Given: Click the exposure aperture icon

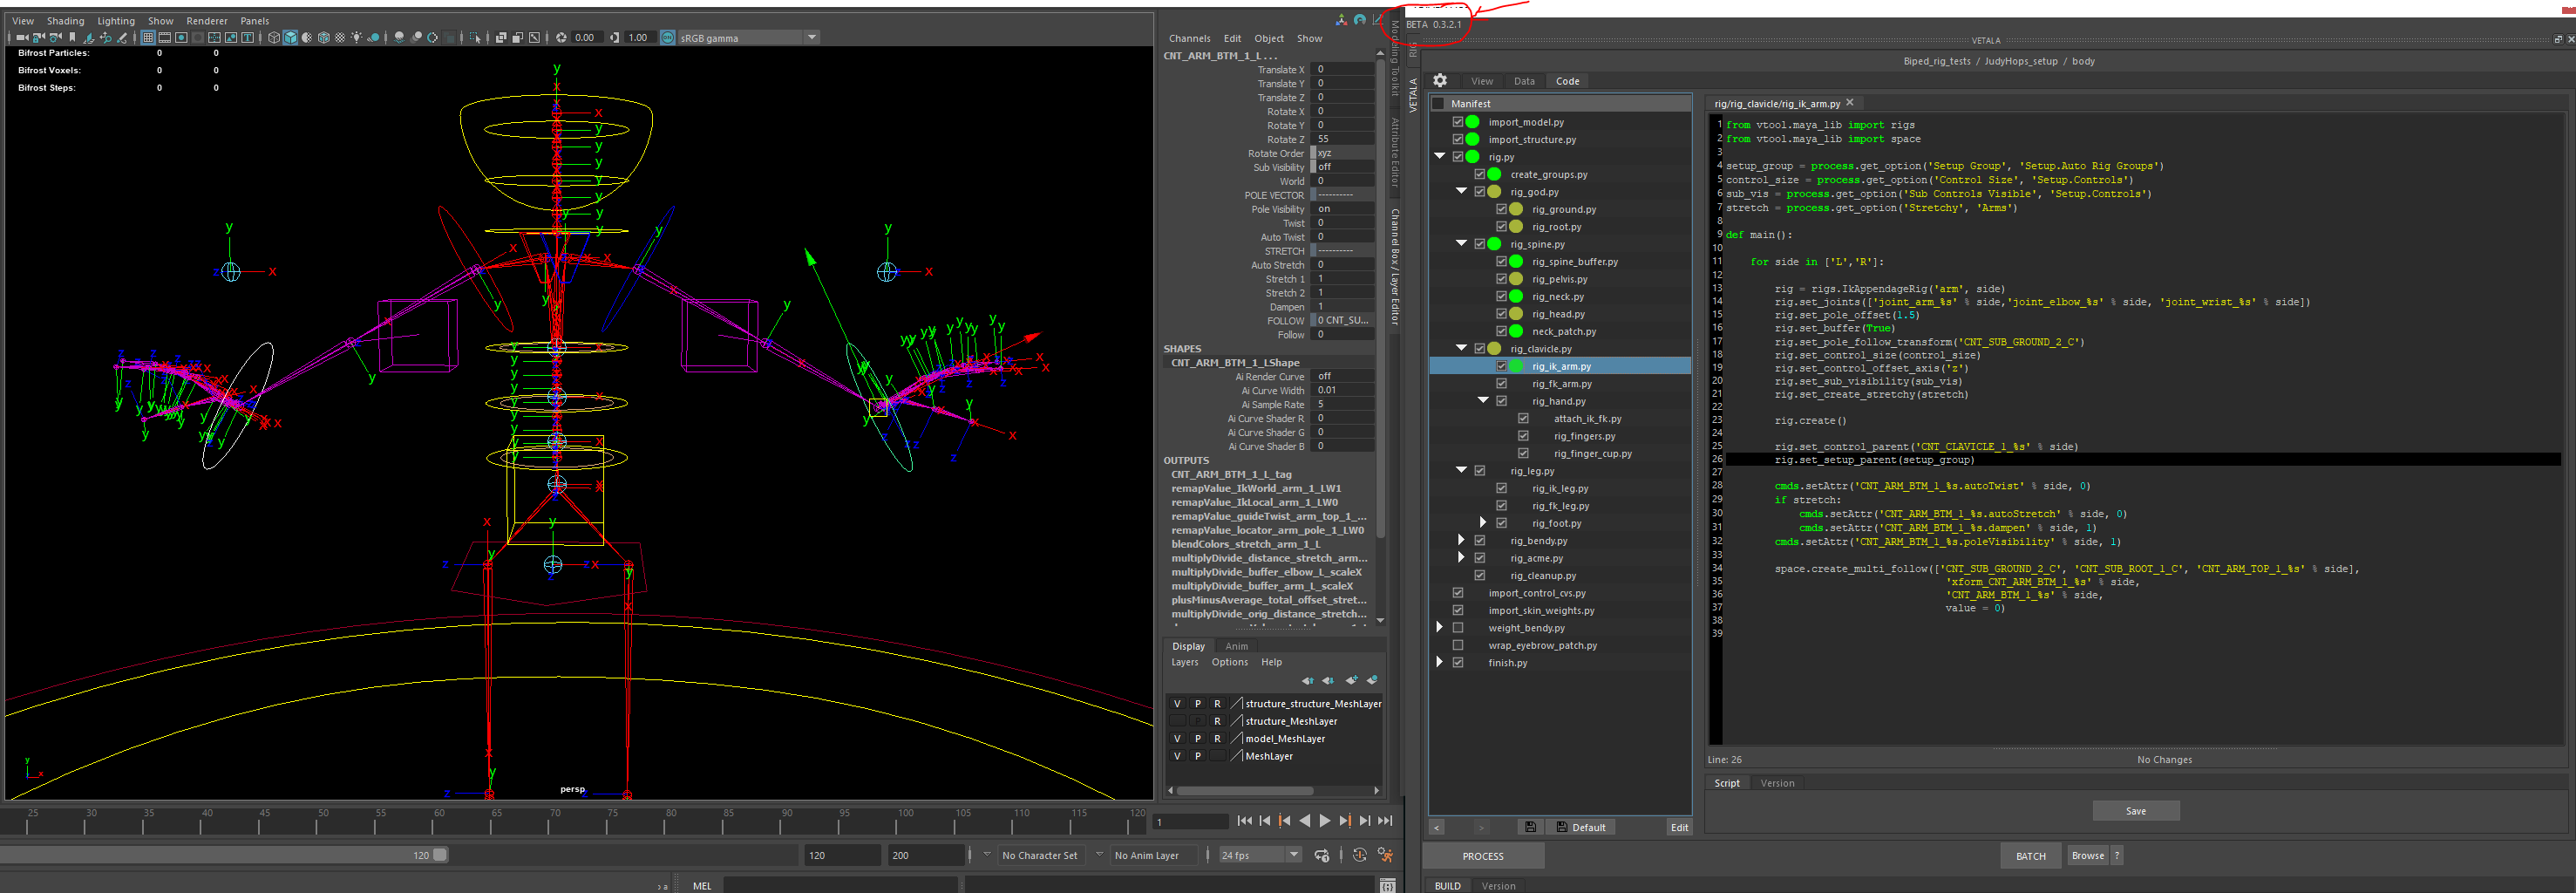Looking at the screenshot, I should [x=561, y=38].
